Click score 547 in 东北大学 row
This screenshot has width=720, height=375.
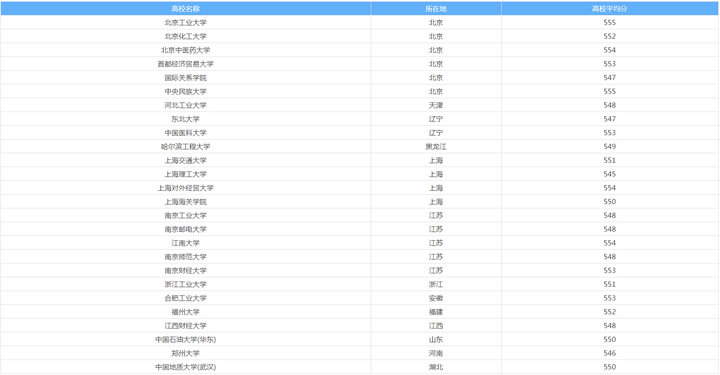pos(609,119)
